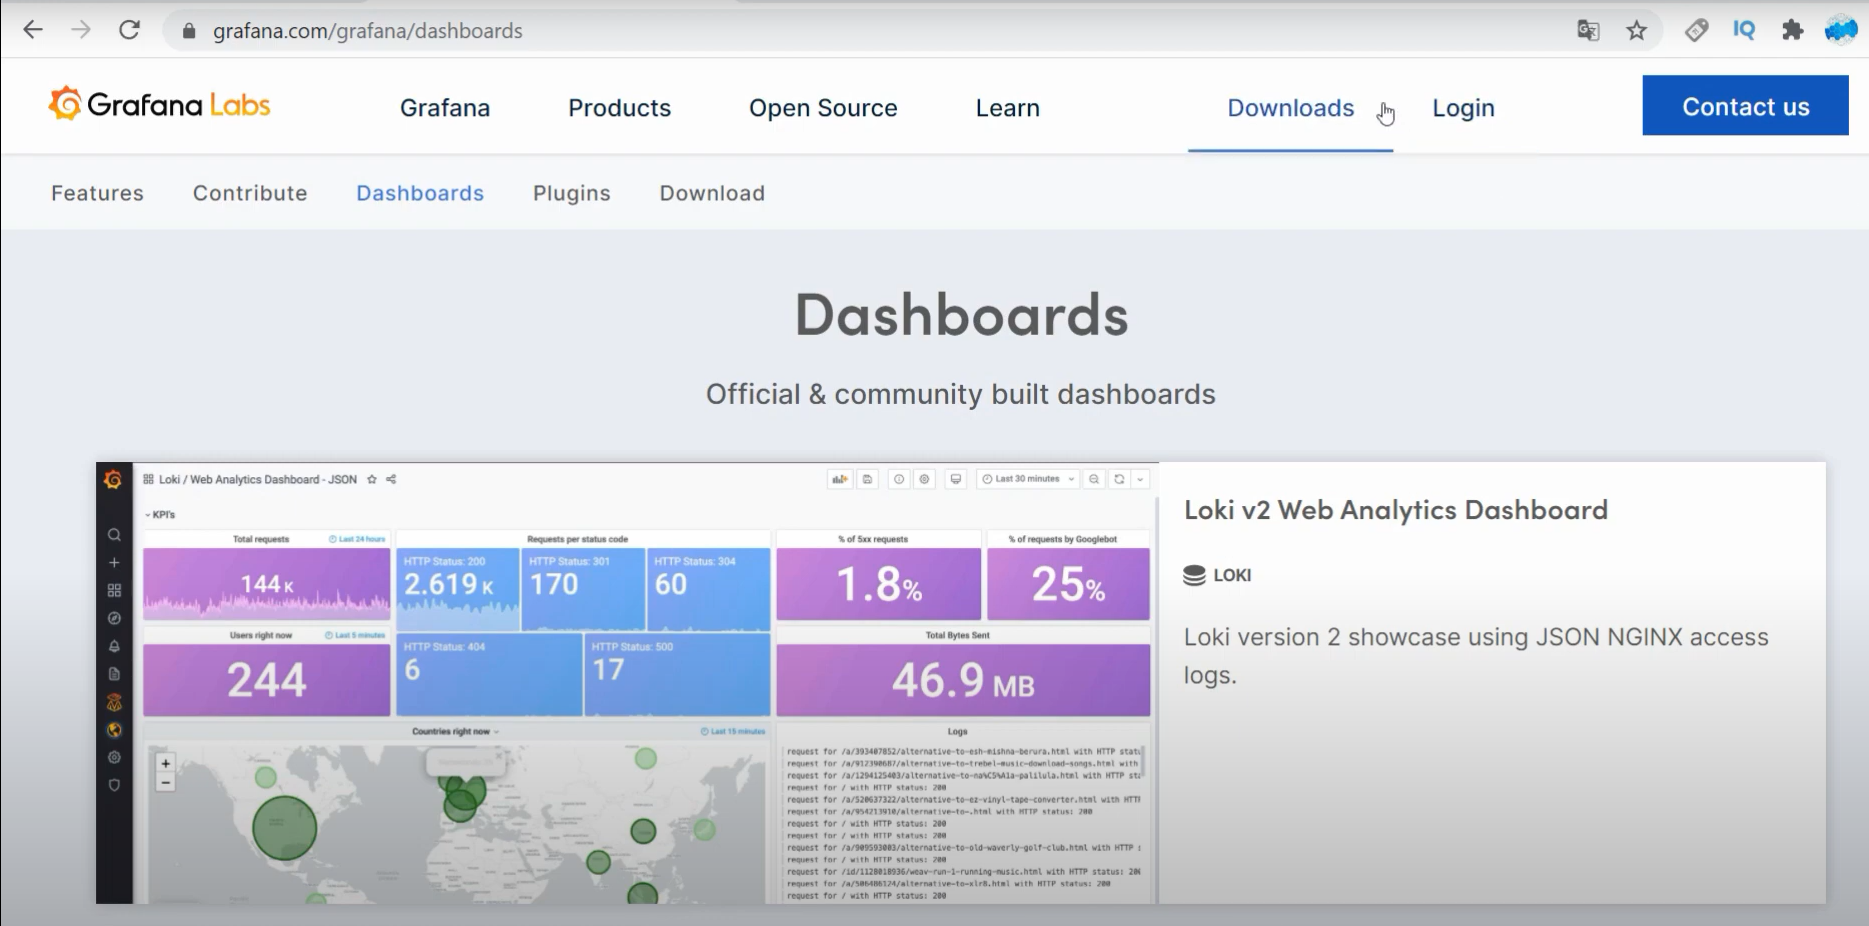Collapse the KPI's row
This screenshot has width=1869, height=926.
[160, 515]
